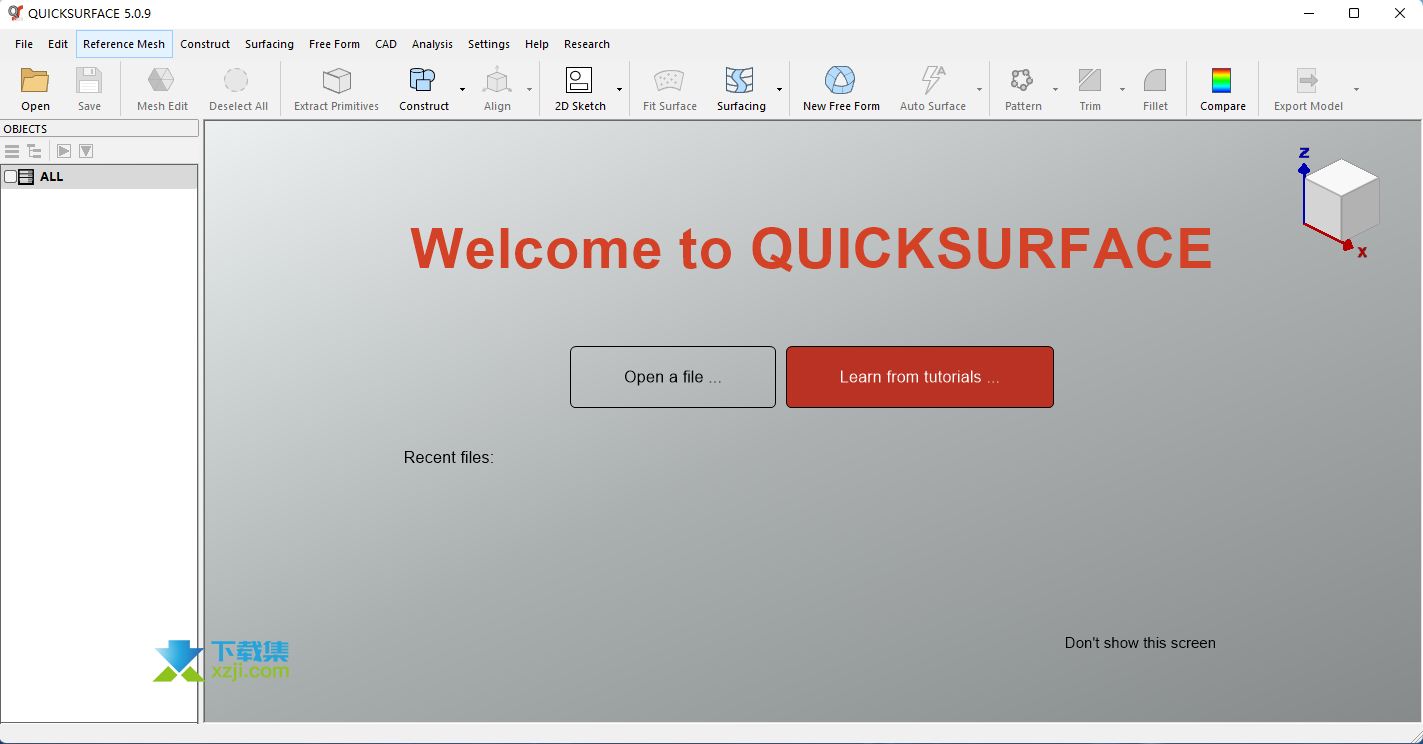
Task: Open the Edit menu
Action: coord(58,44)
